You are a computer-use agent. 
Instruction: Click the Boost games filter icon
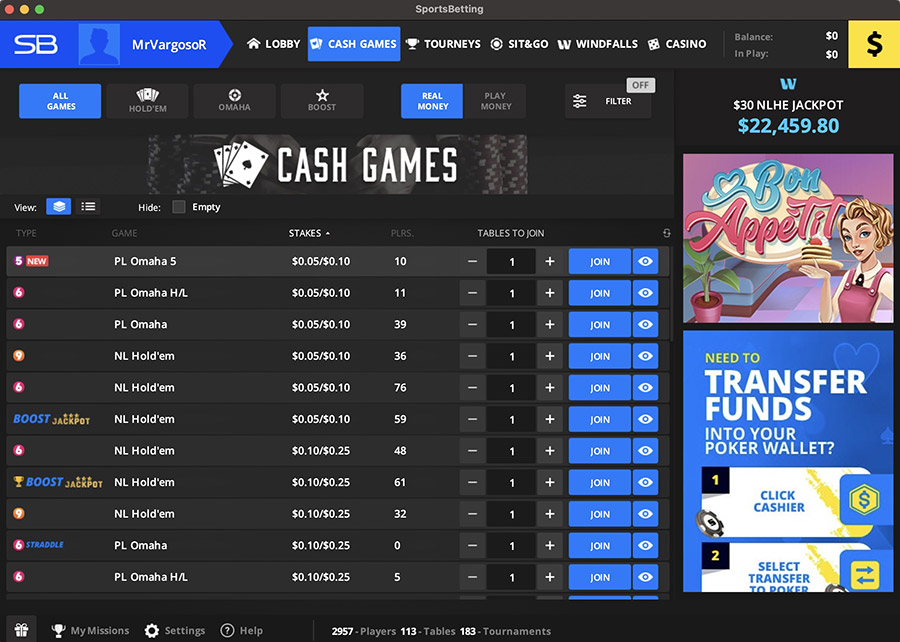(x=322, y=100)
